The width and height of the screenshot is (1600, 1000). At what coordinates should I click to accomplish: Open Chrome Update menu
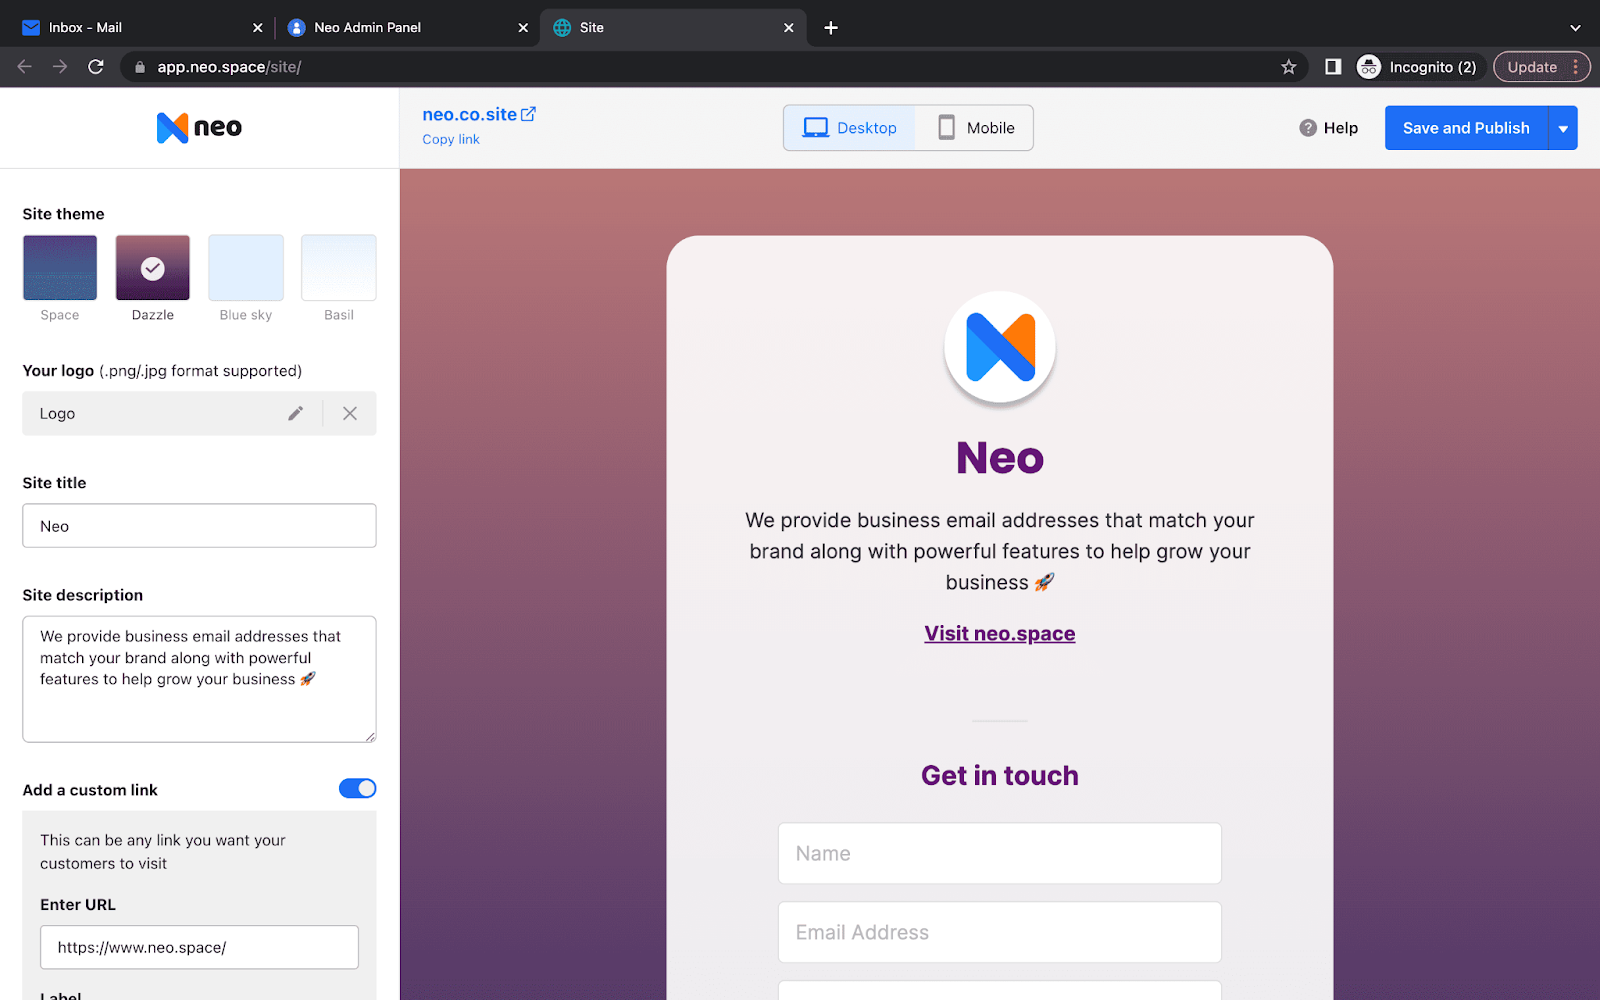click(x=1541, y=67)
